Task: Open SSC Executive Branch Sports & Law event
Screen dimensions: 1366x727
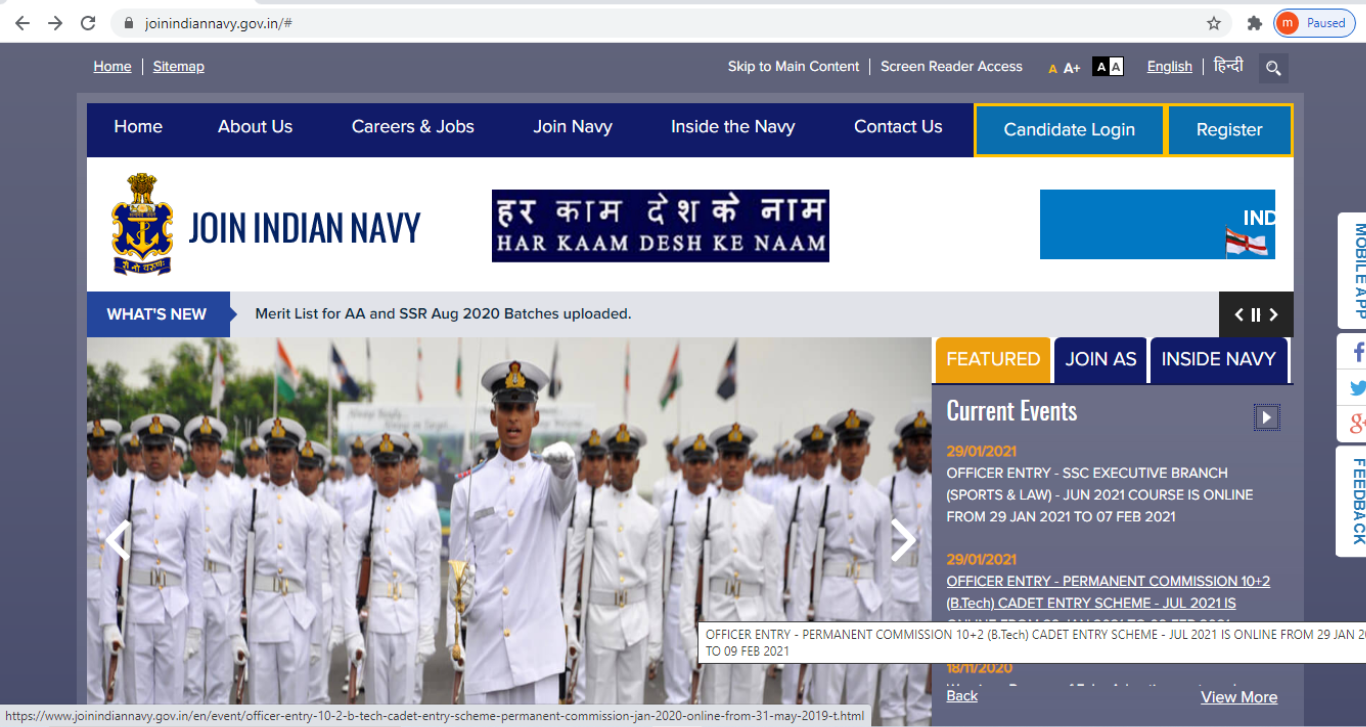Action: pyautogui.click(x=1100, y=495)
